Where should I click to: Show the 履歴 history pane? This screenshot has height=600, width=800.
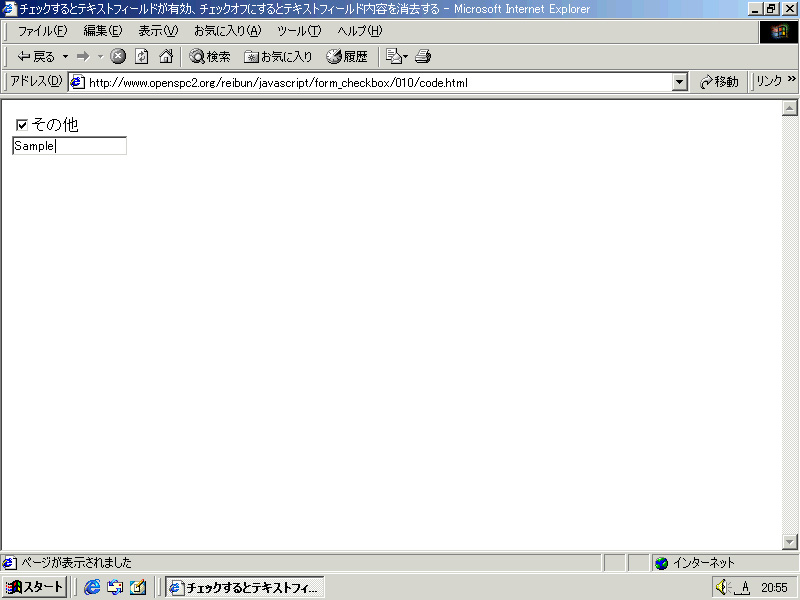[x=347, y=57]
